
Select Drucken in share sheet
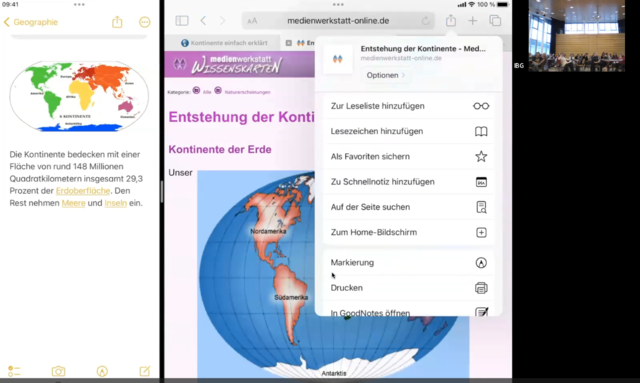(408, 288)
